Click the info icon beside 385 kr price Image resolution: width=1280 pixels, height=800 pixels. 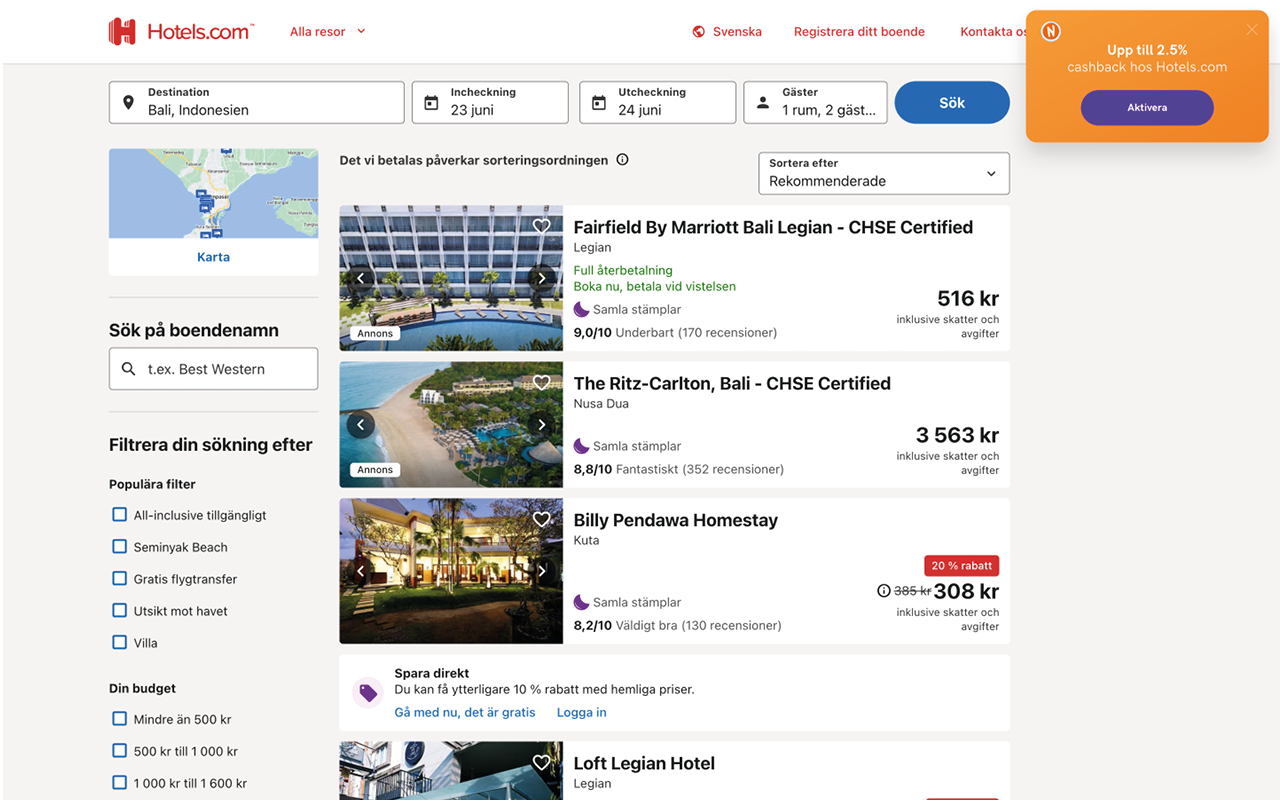(x=883, y=591)
